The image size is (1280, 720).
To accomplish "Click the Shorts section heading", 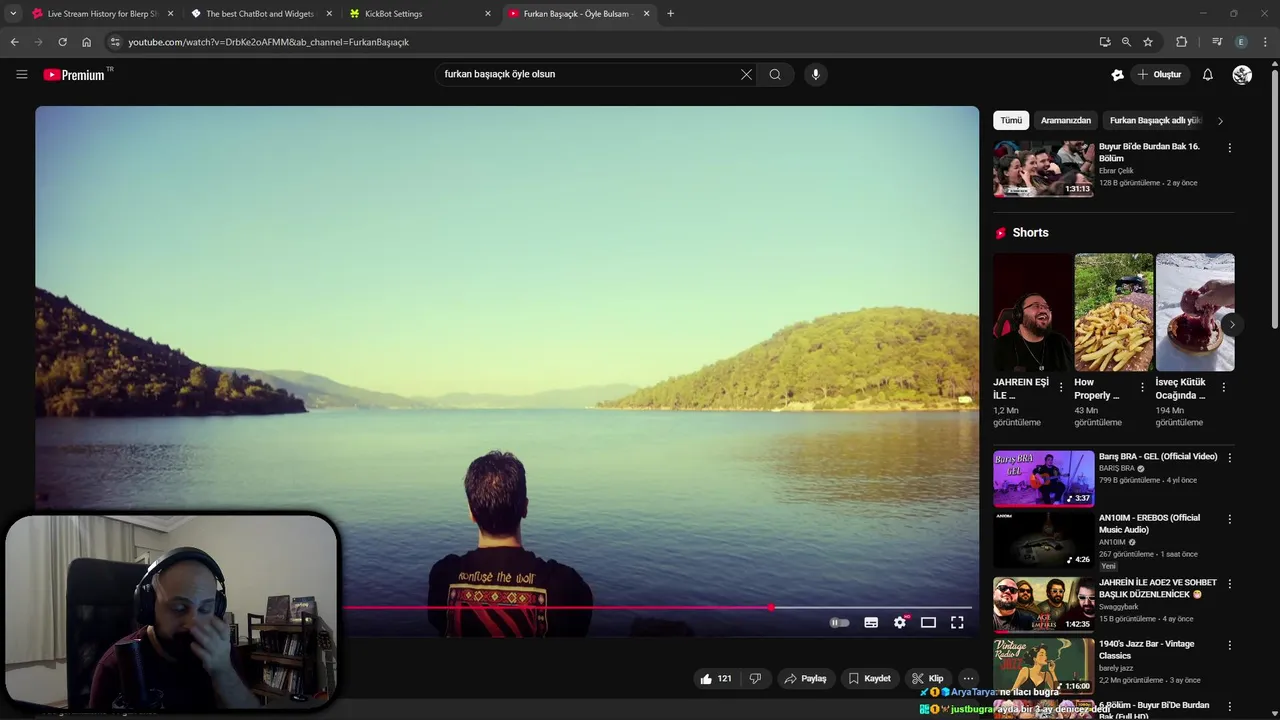I will tap(1030, 233).
